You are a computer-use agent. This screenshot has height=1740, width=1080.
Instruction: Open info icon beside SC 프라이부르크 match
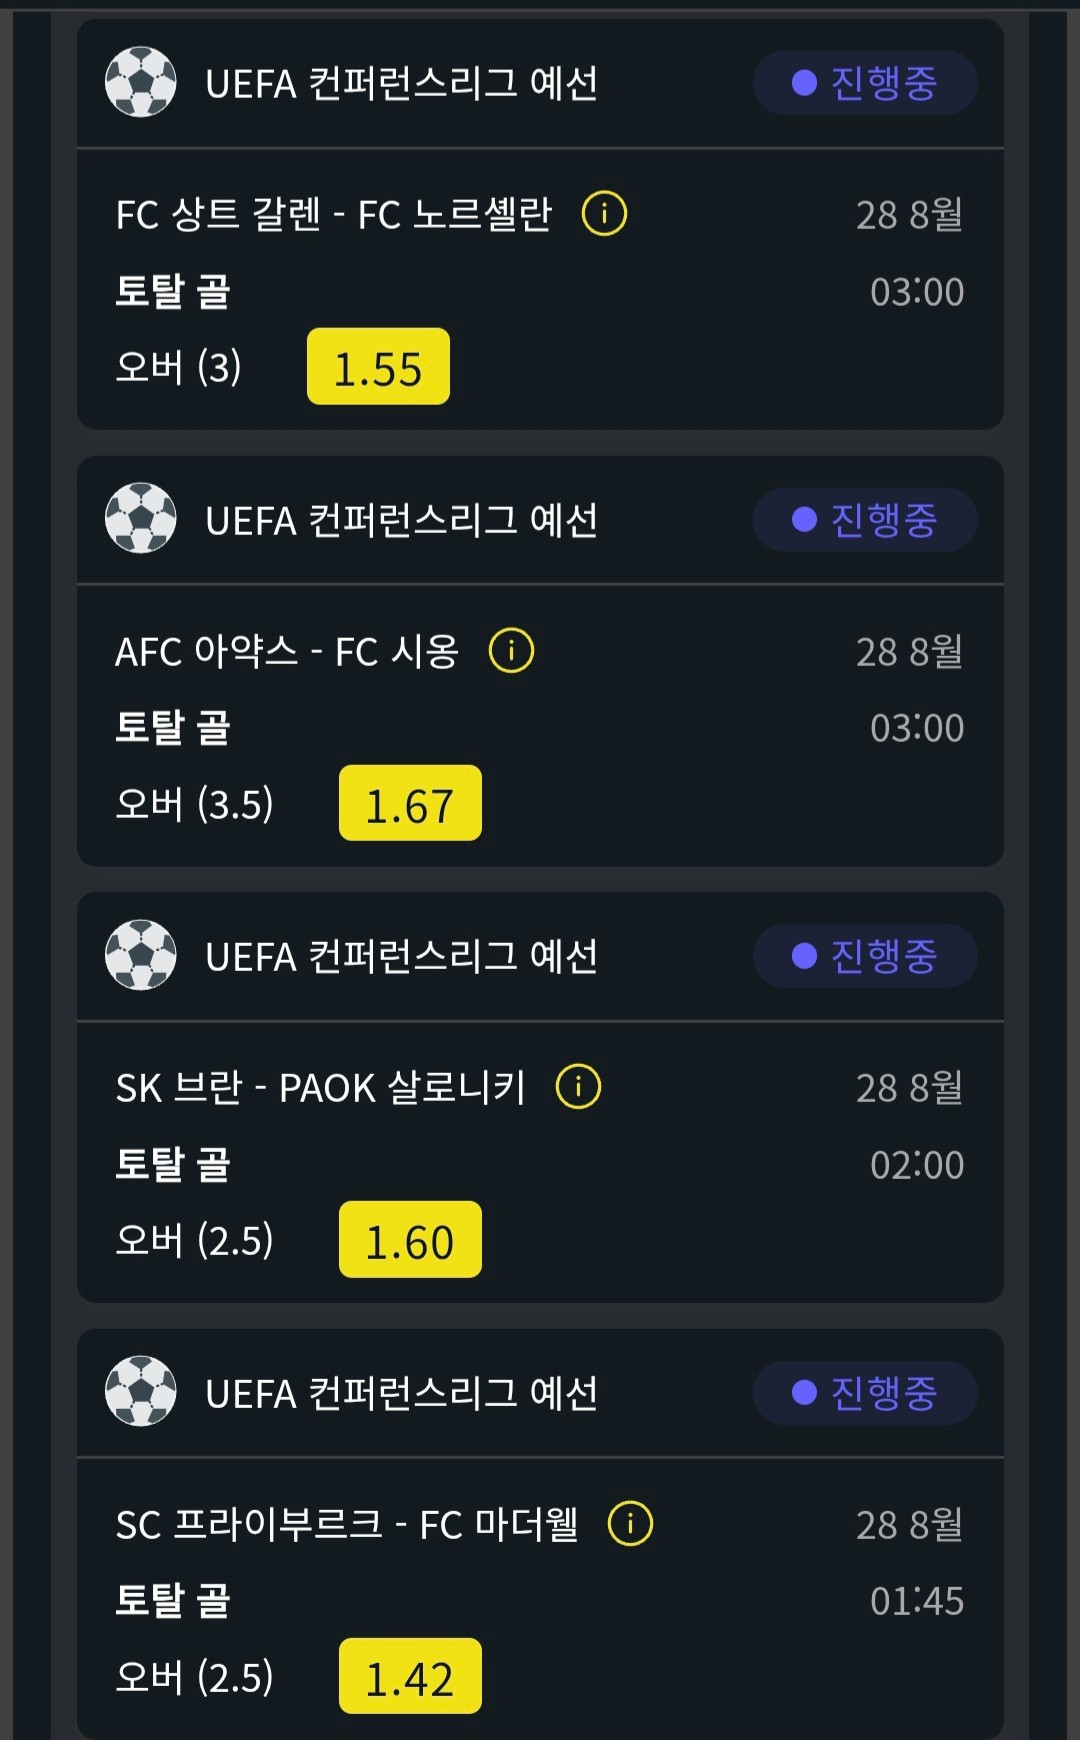[630, 1524]
